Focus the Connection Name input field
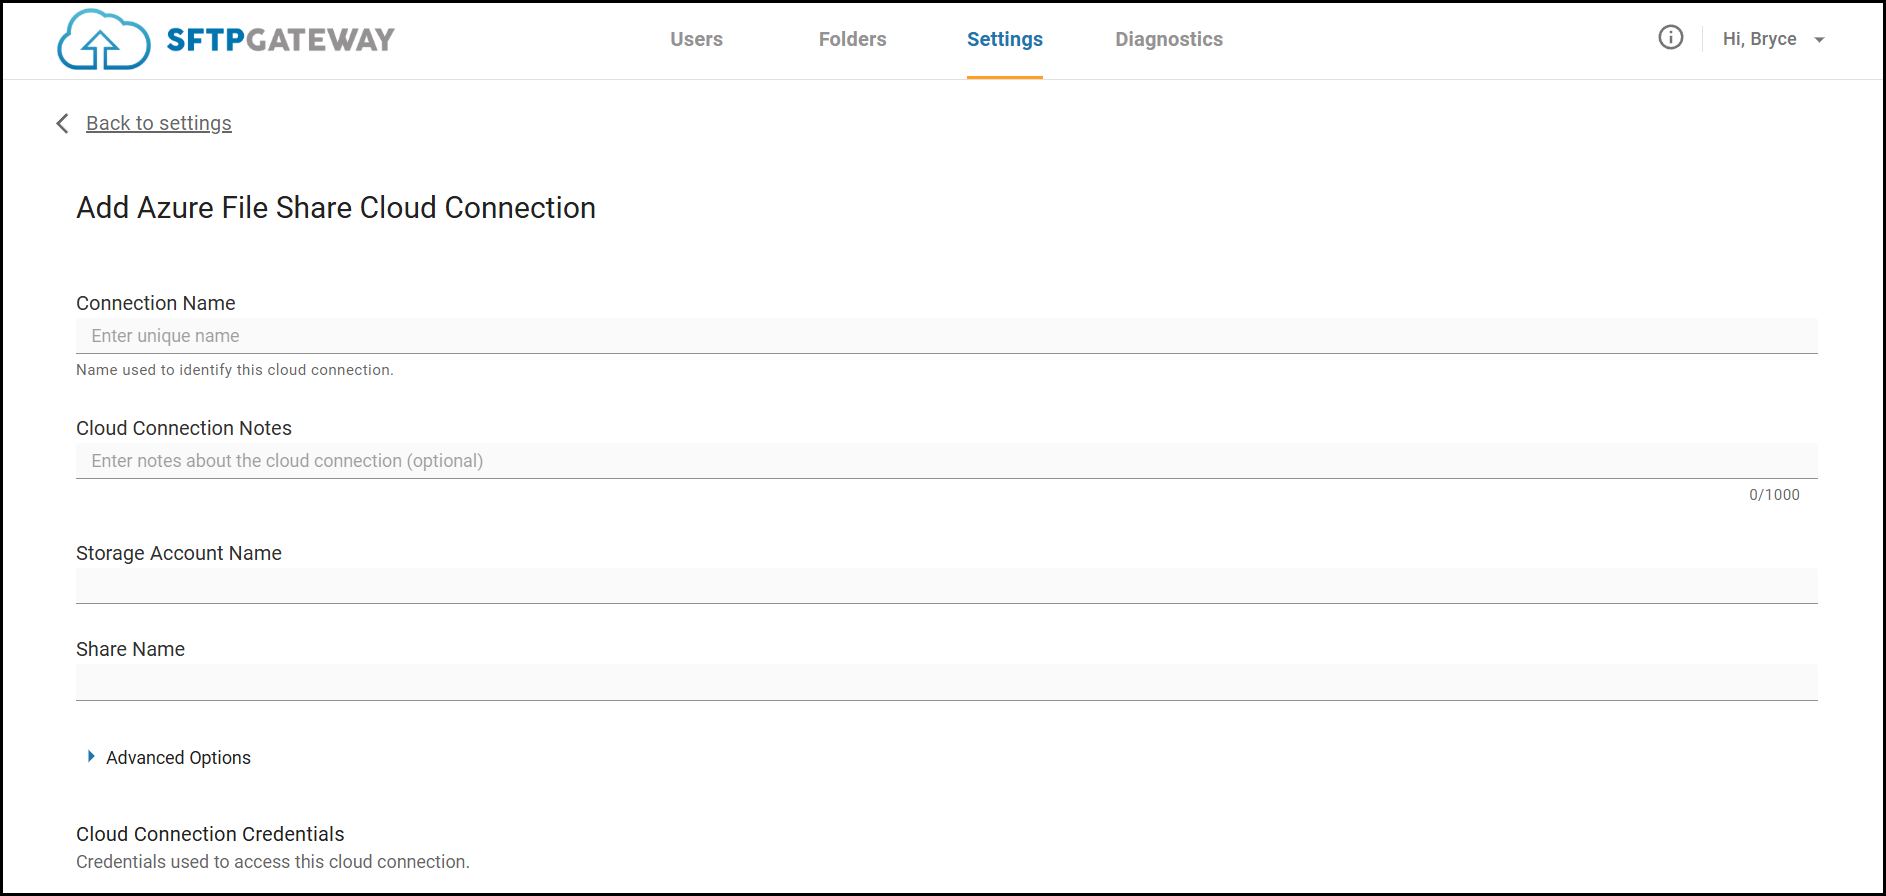The height and width of the screenshot is (896, 1886). click(x=946, y=336)
